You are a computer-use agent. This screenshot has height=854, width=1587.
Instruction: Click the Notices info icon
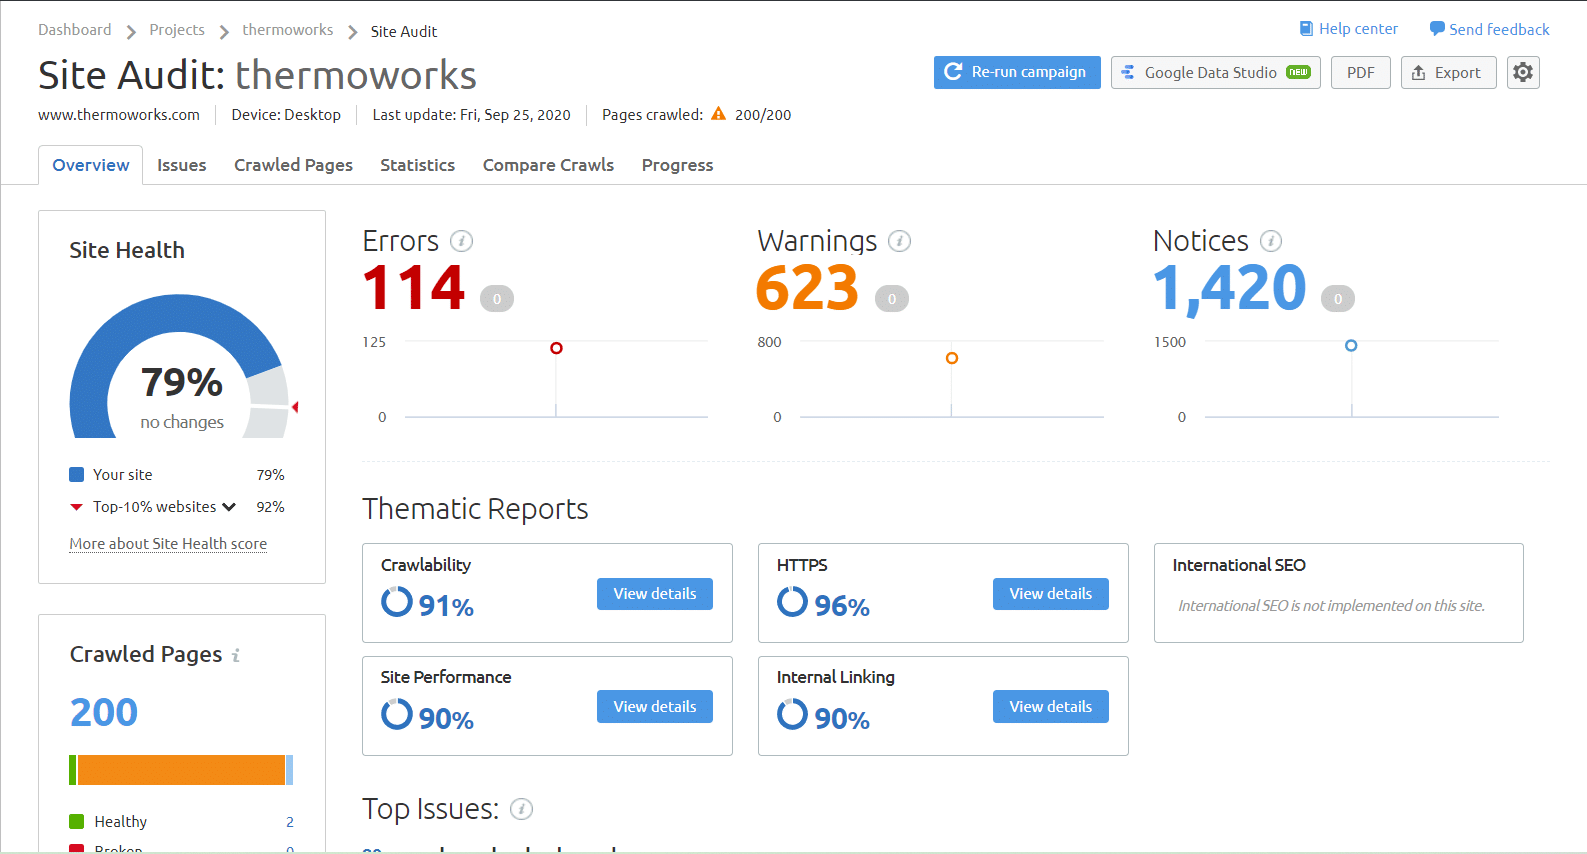1270,241
